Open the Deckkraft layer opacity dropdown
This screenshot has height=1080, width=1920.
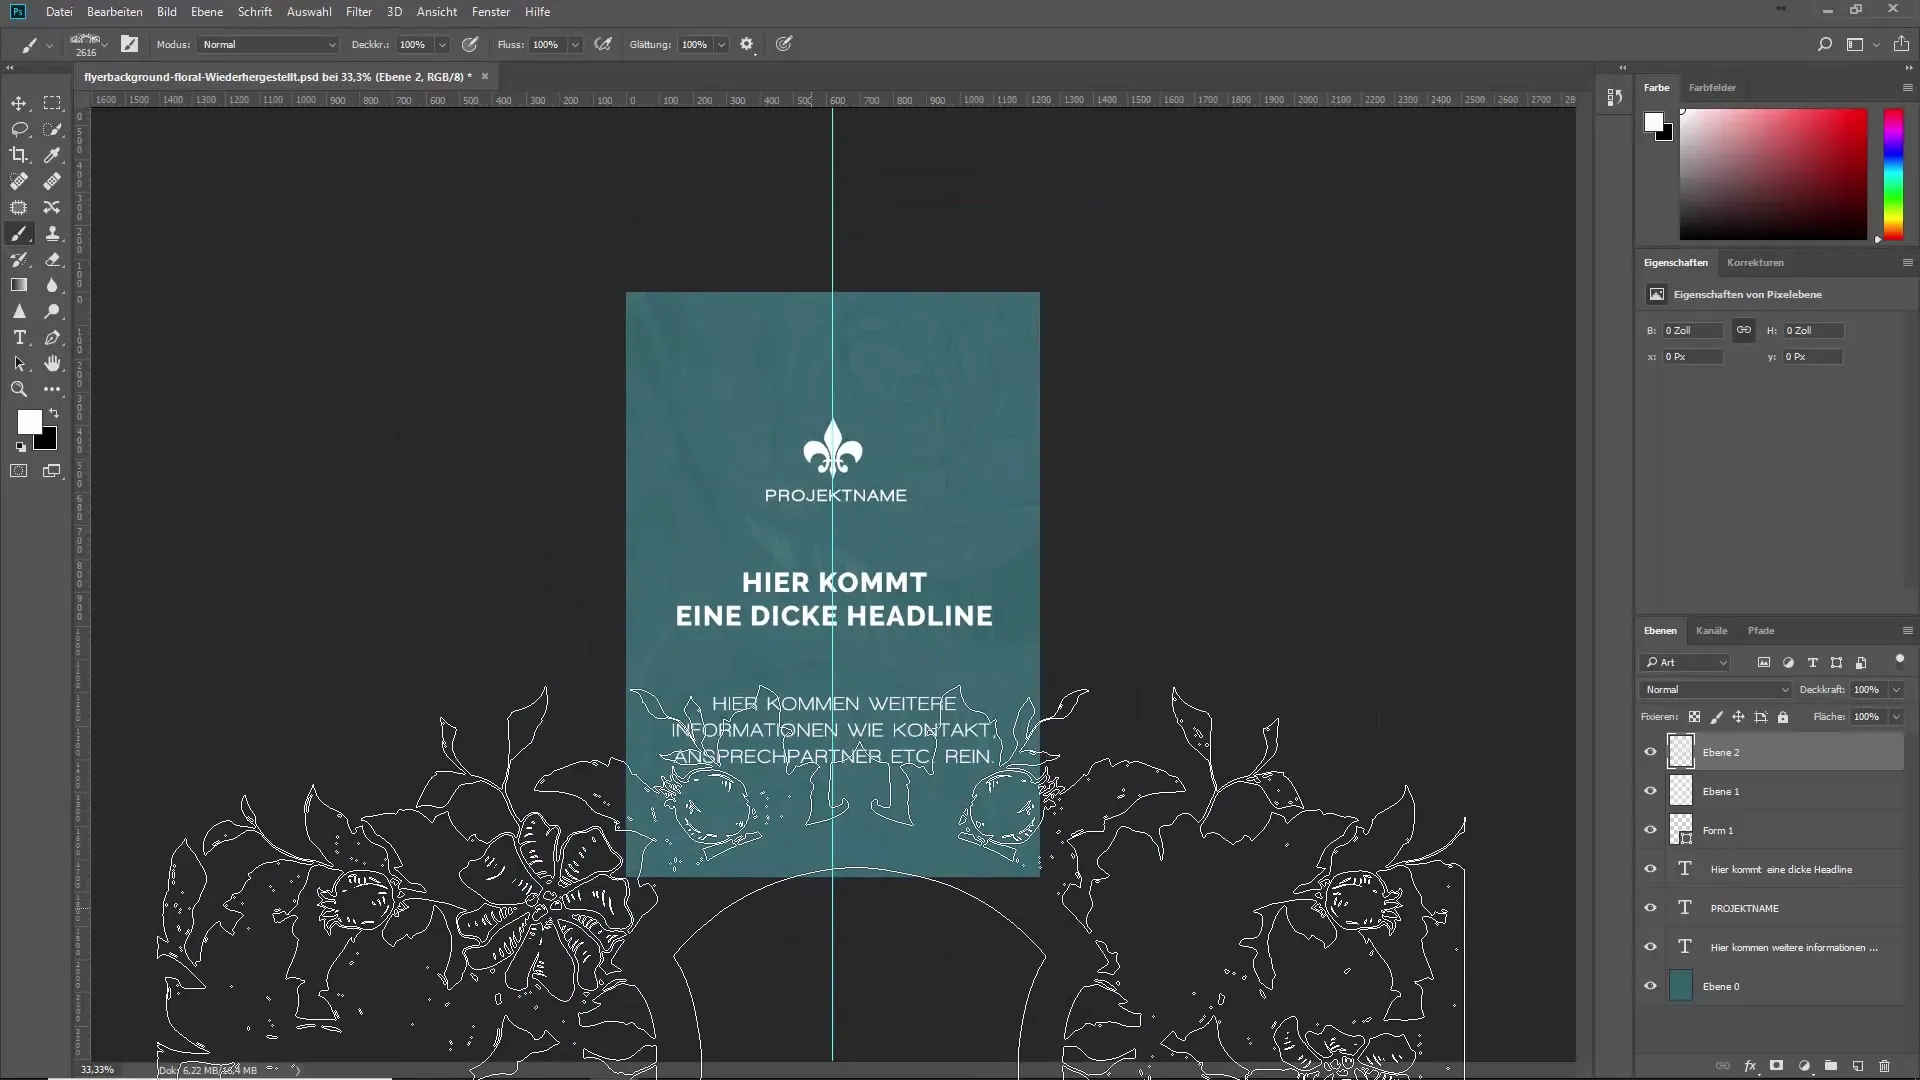pos(1896,689)
